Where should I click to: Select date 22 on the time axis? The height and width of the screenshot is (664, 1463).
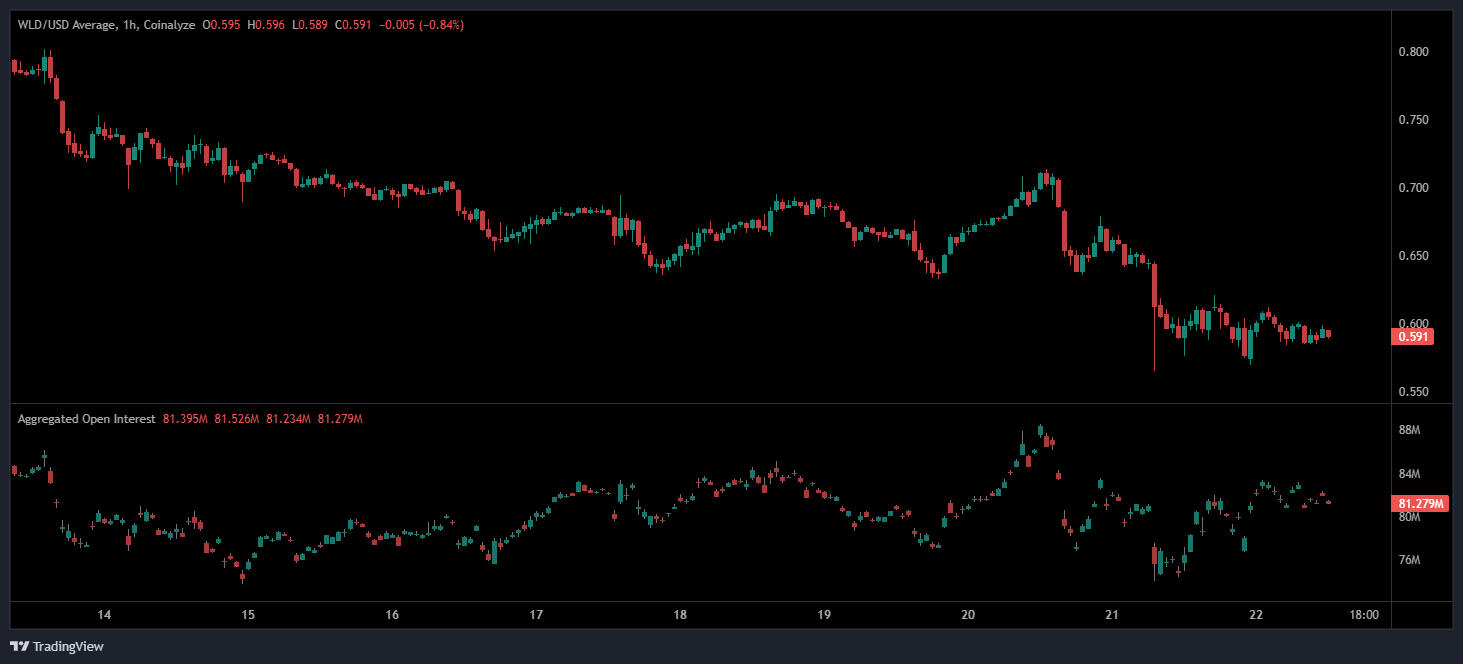1256,615
